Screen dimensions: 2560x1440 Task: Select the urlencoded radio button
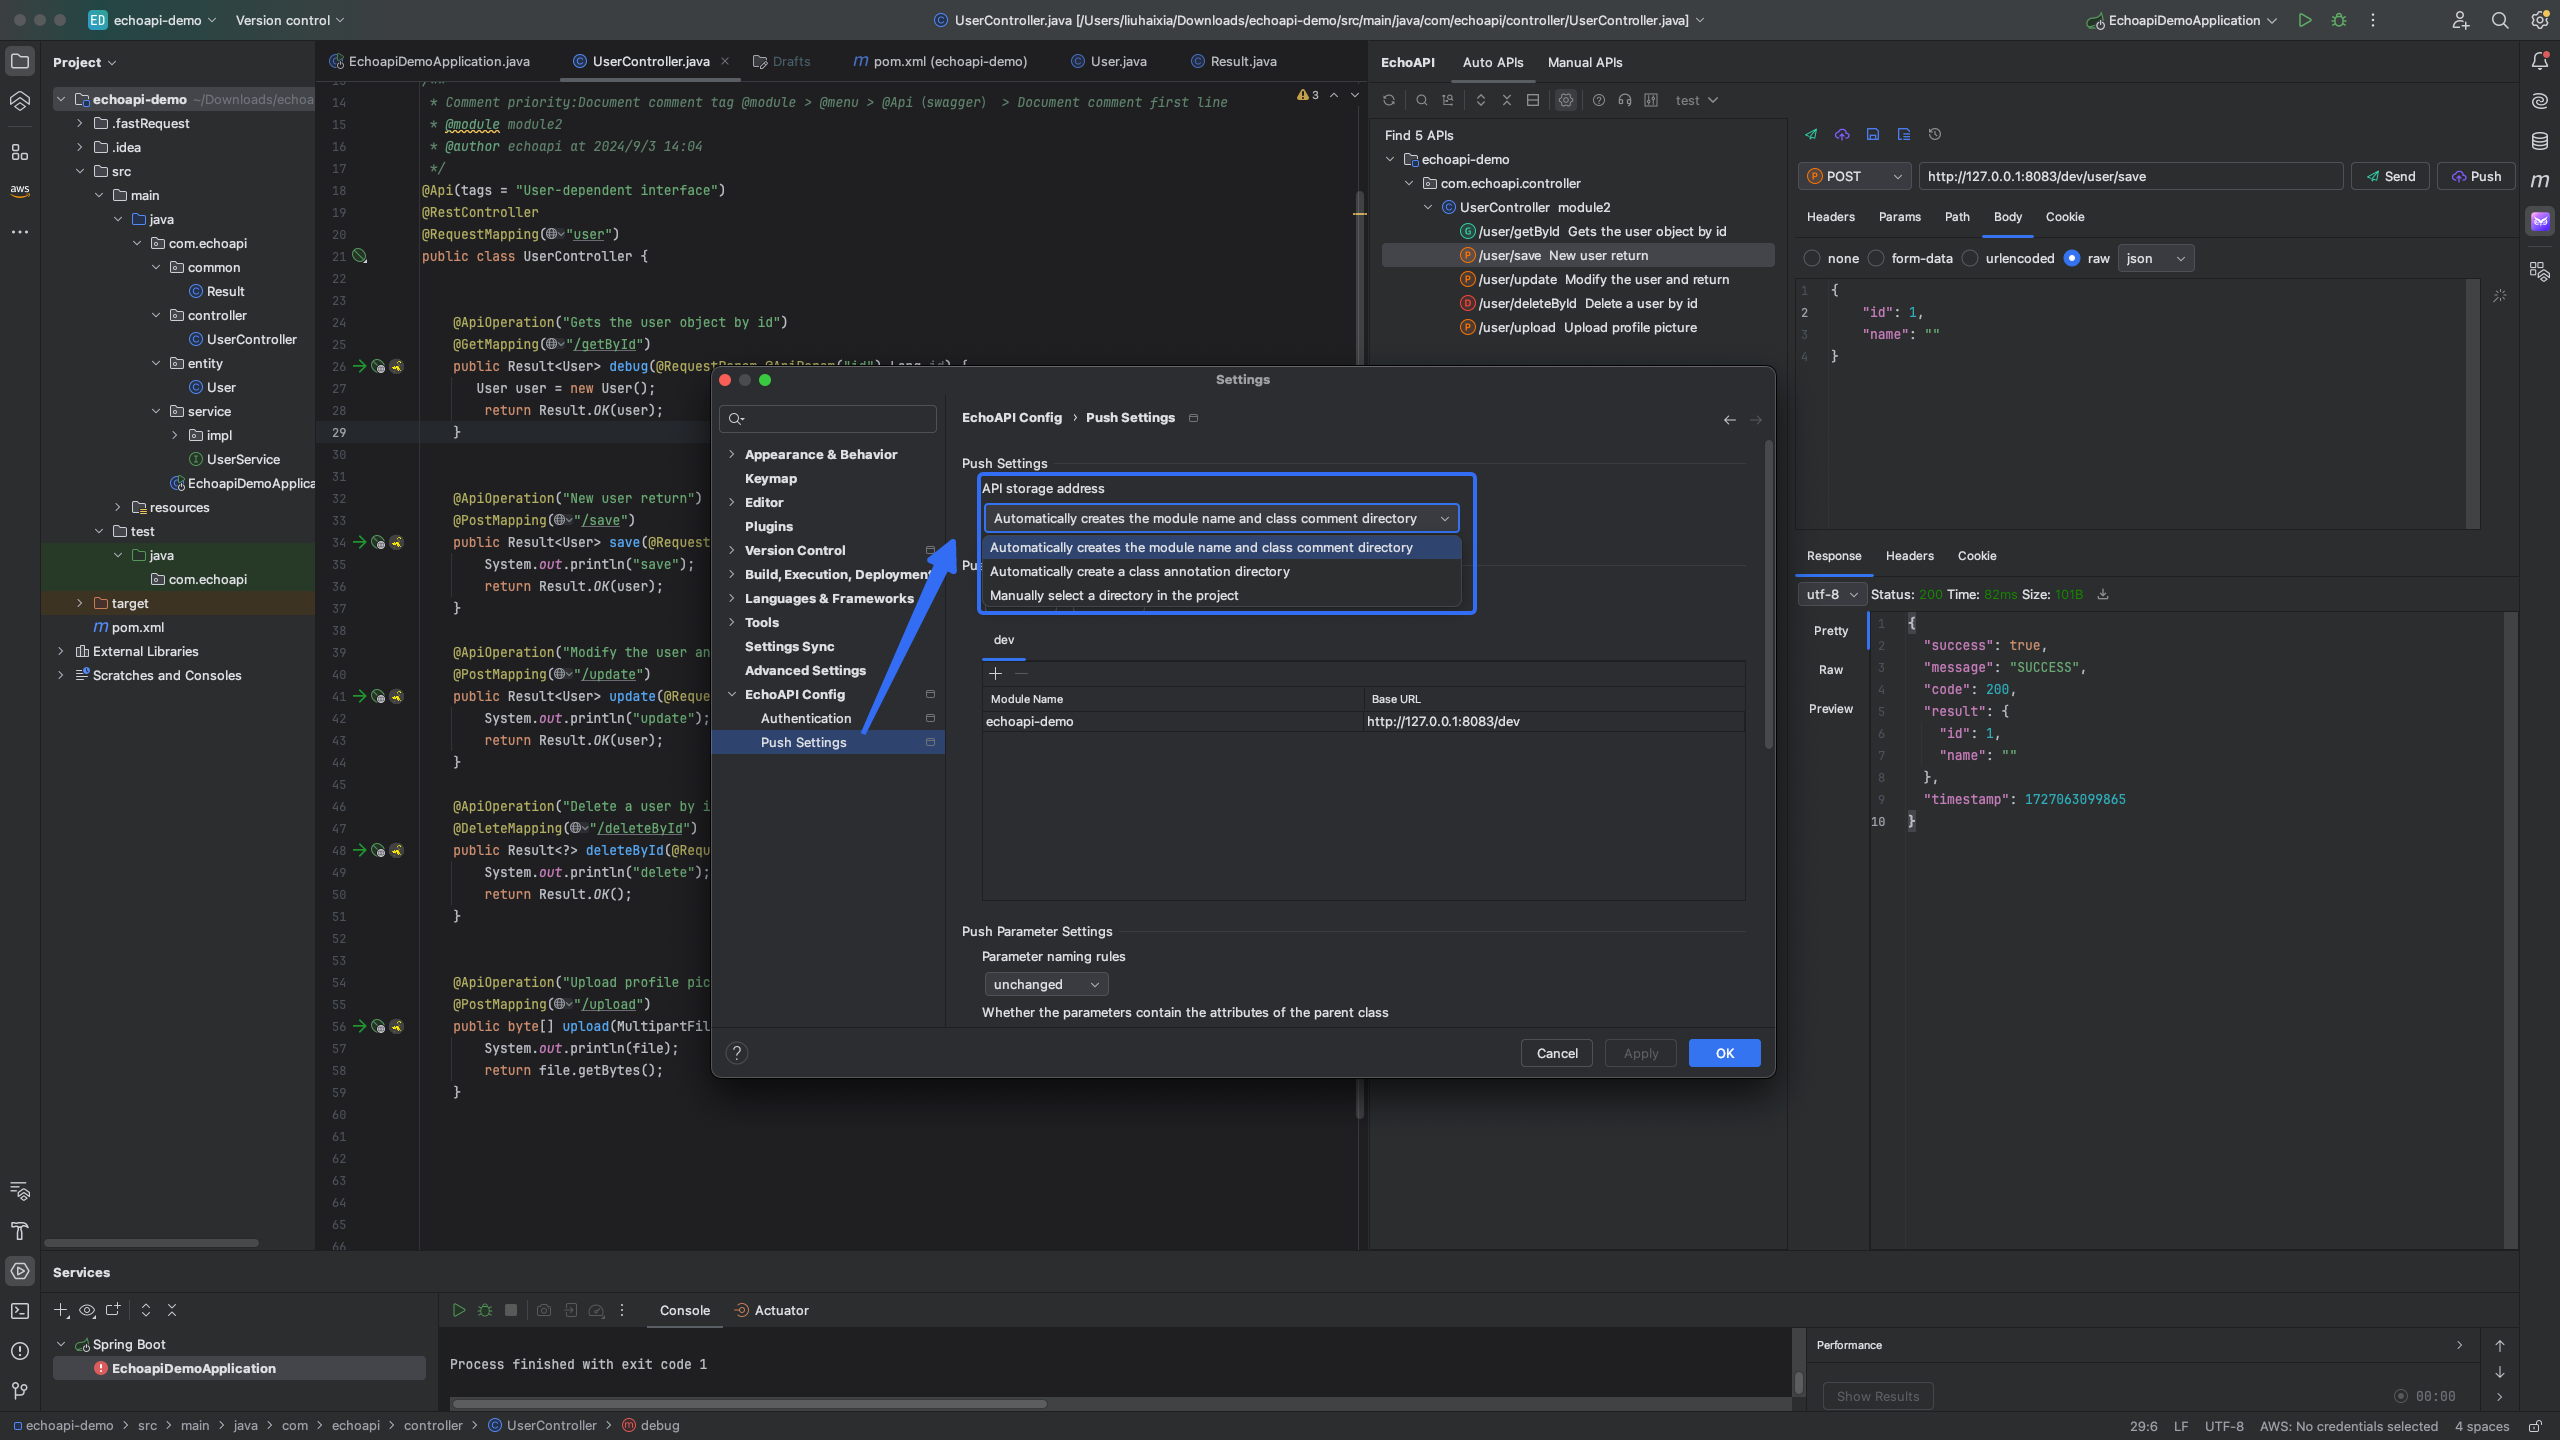tap(1970, 258)
